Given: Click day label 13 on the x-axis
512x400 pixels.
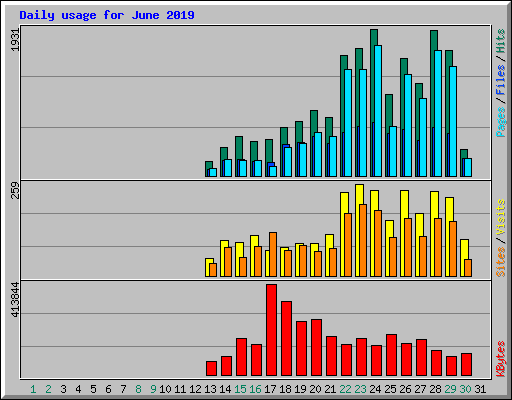Looking at the screenshot, I should tap(210, 389).
